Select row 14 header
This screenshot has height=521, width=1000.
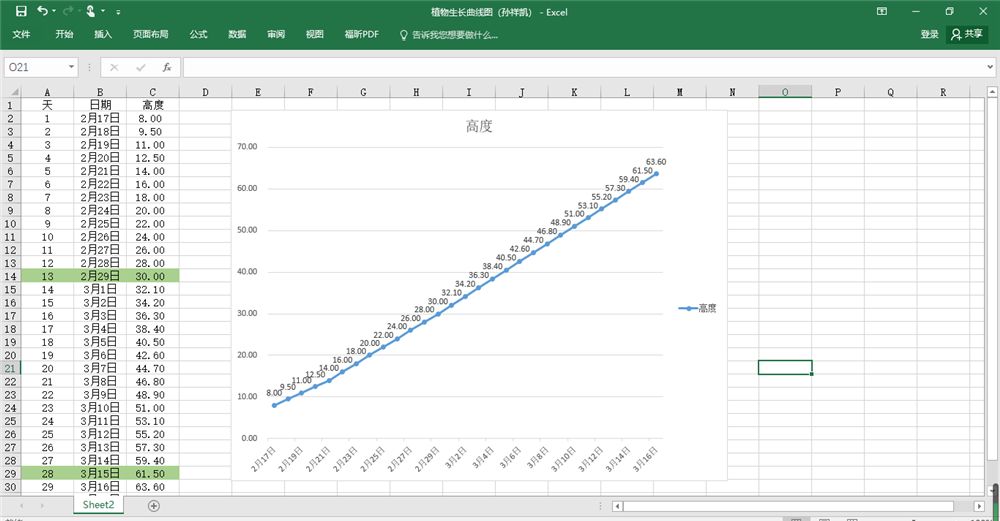coord(10,276)
